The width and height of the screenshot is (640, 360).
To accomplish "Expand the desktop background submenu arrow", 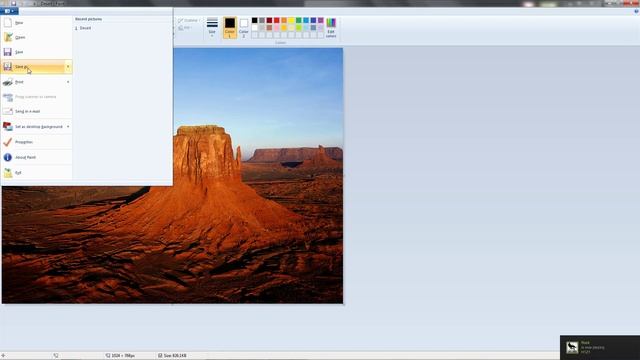I will coord(68,127).
